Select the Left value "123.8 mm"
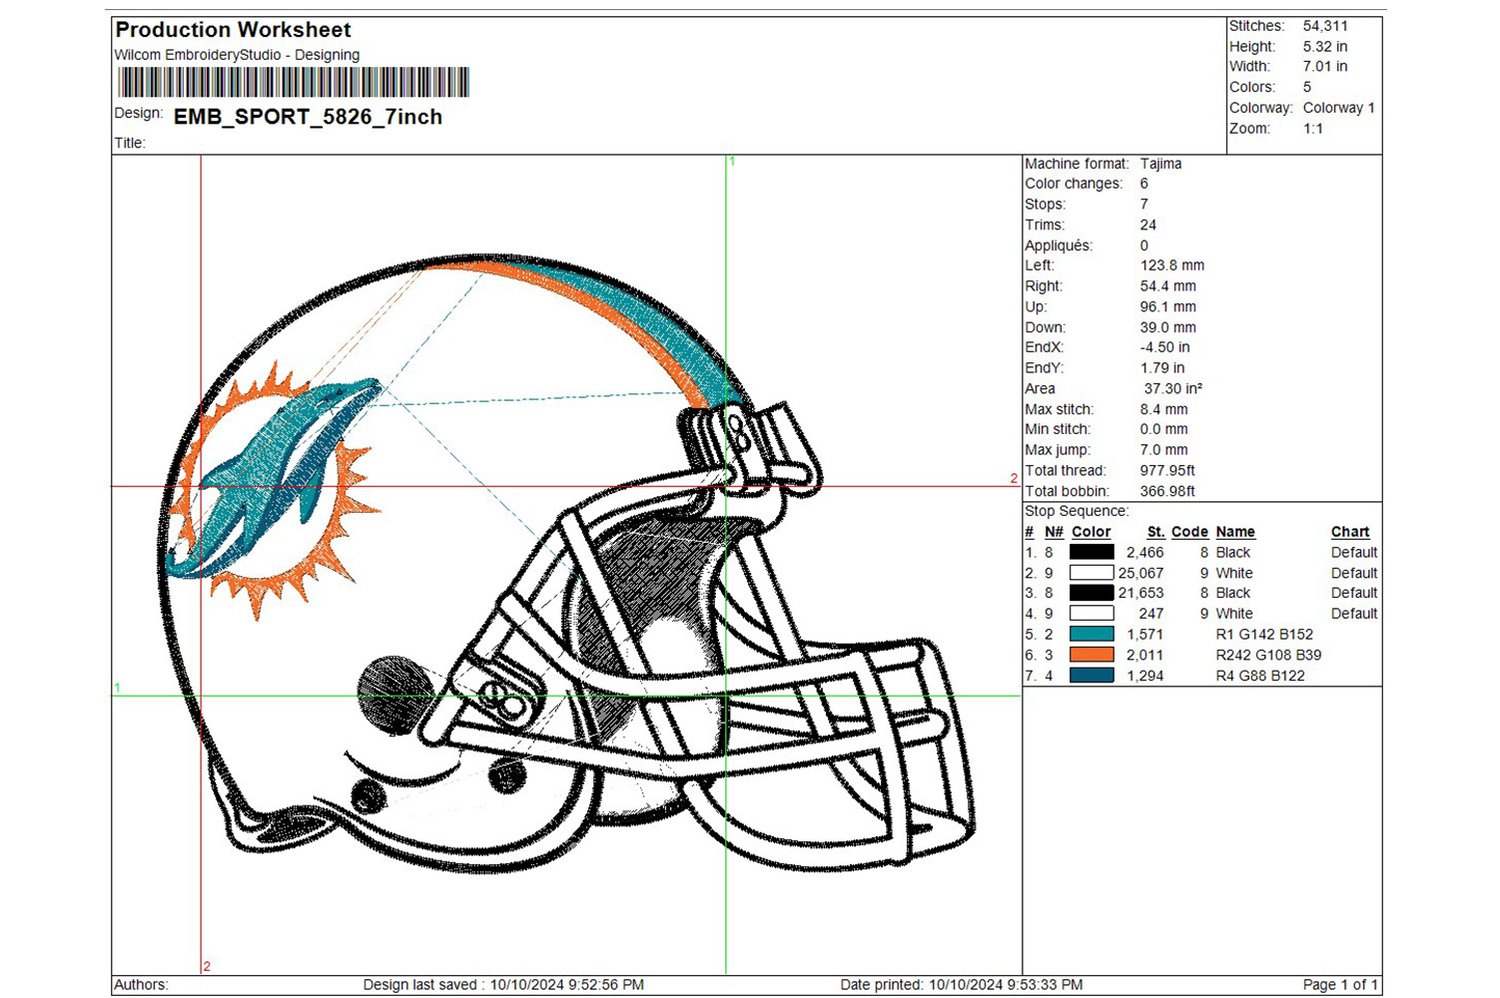Screen dimensions: 1500x998 click(1172, 266)
